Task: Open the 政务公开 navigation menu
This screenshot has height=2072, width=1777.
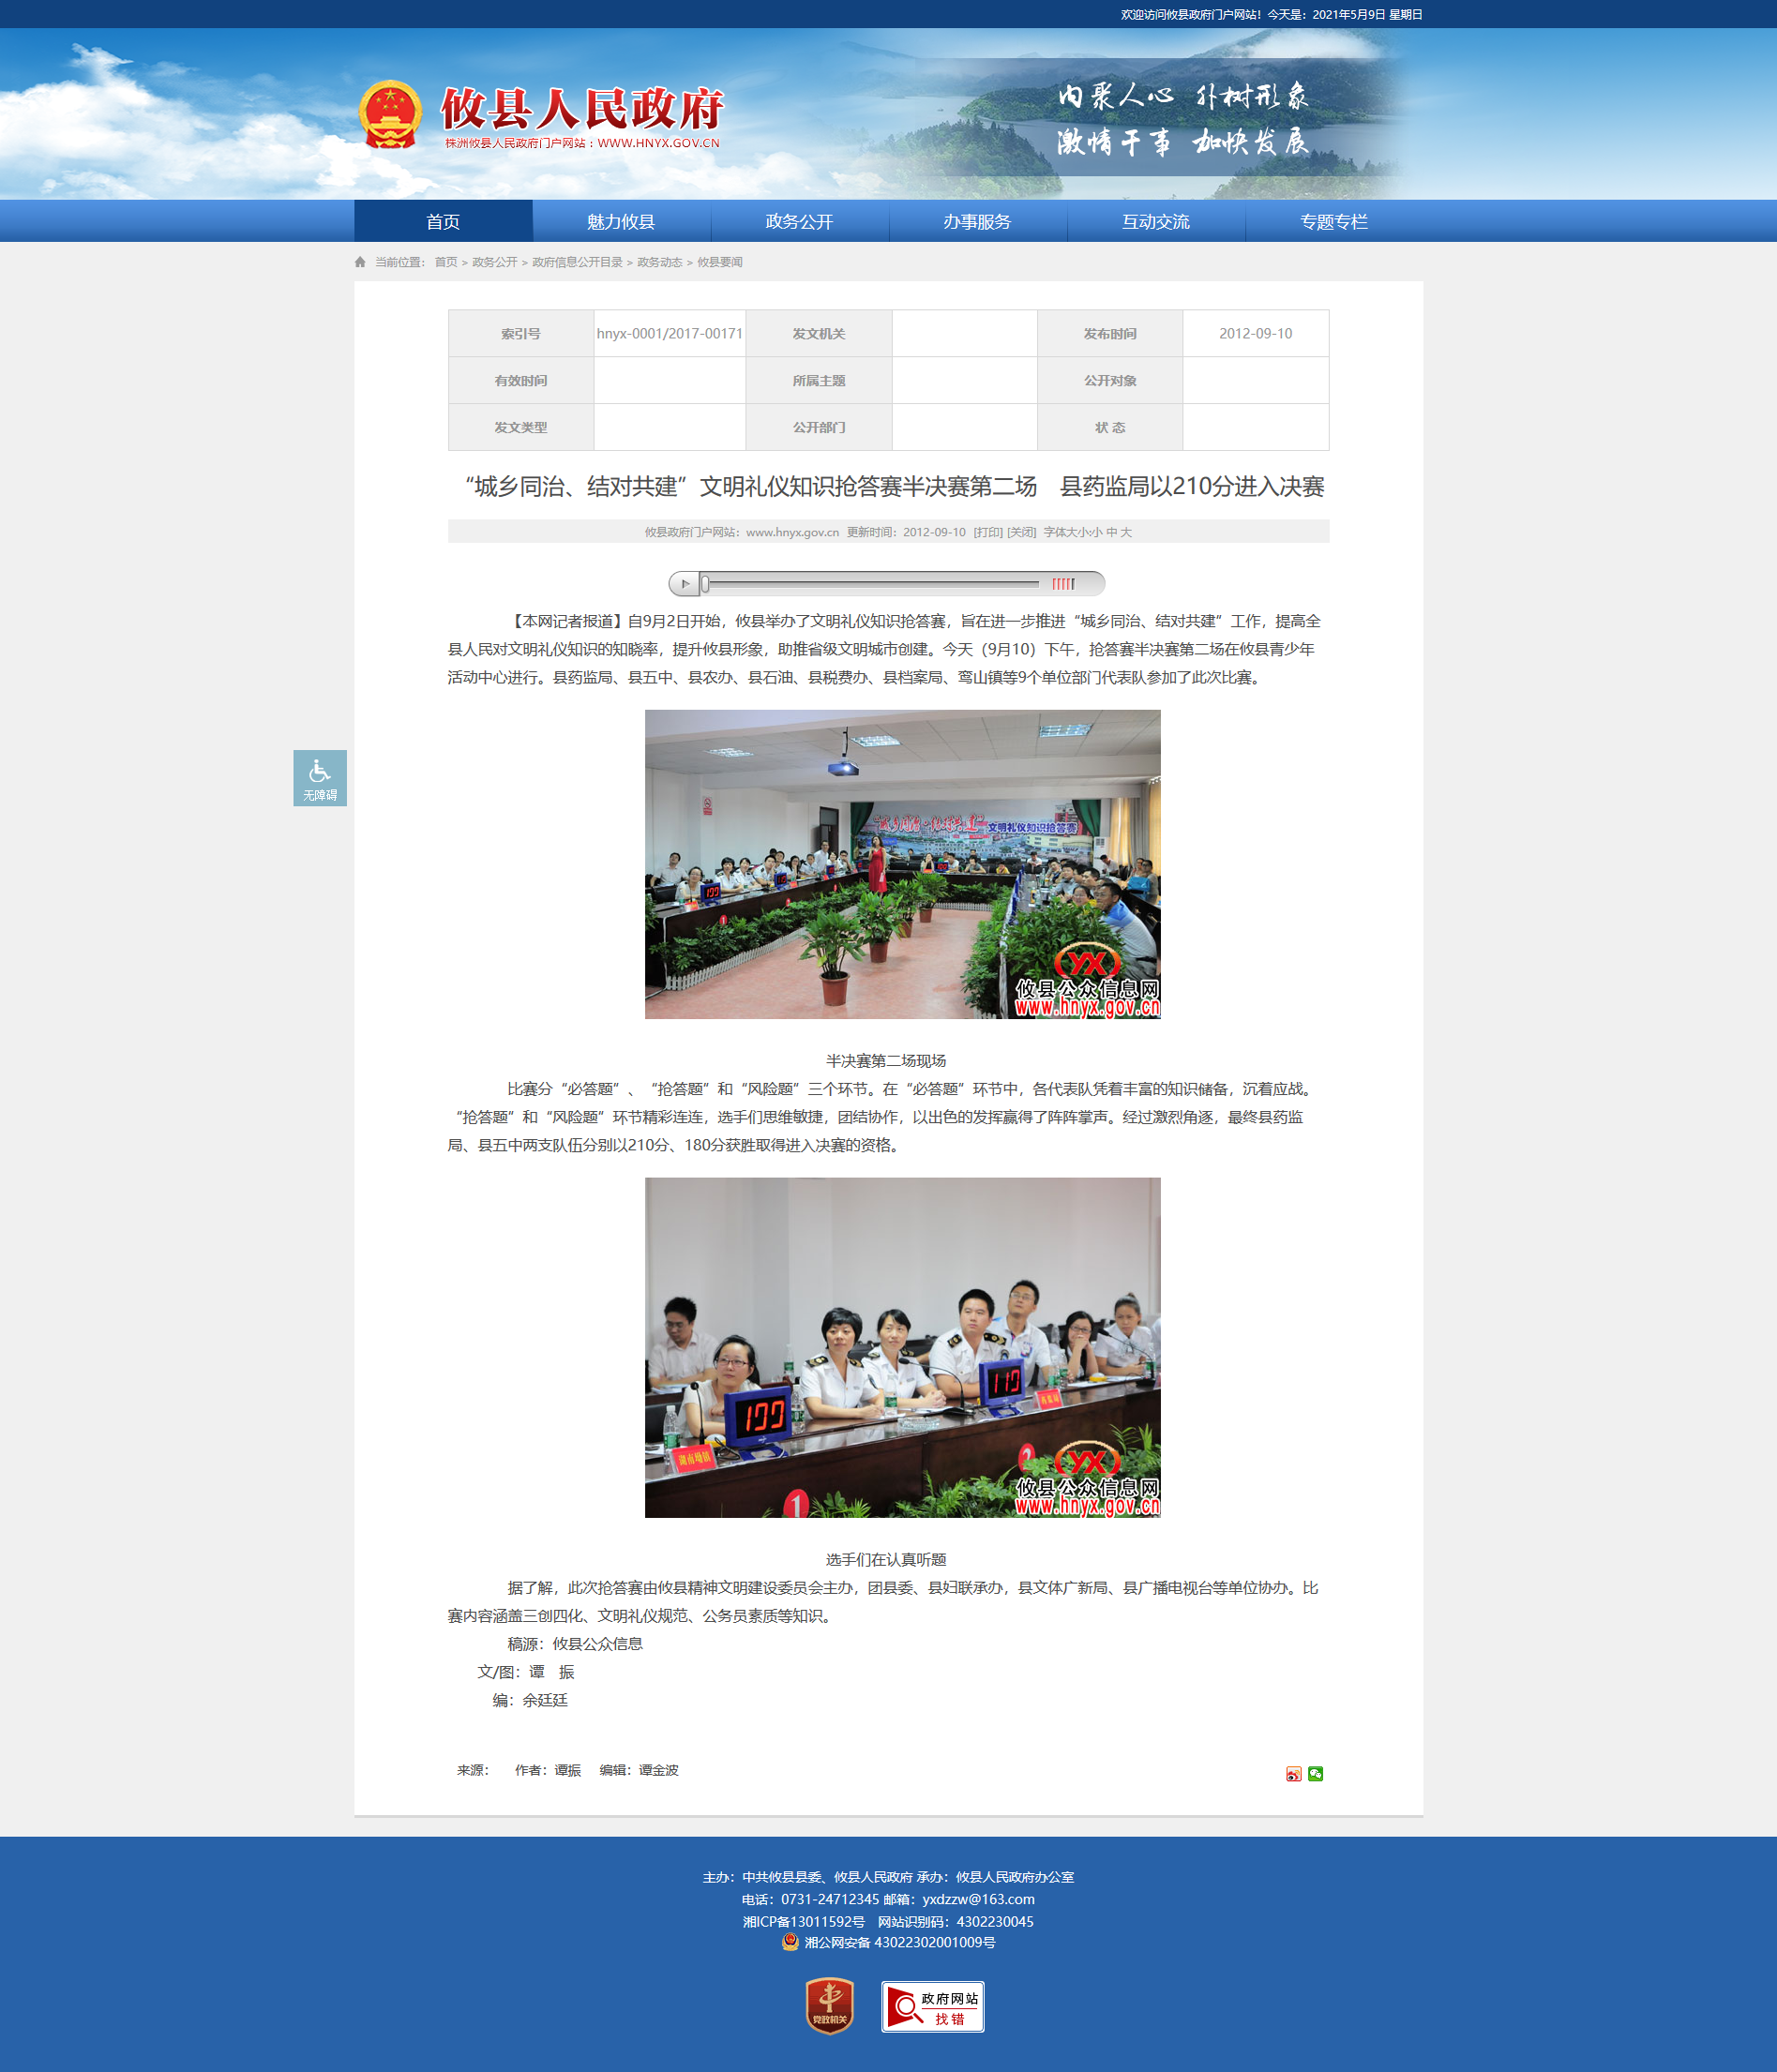Action: click(x=799, y=221)
